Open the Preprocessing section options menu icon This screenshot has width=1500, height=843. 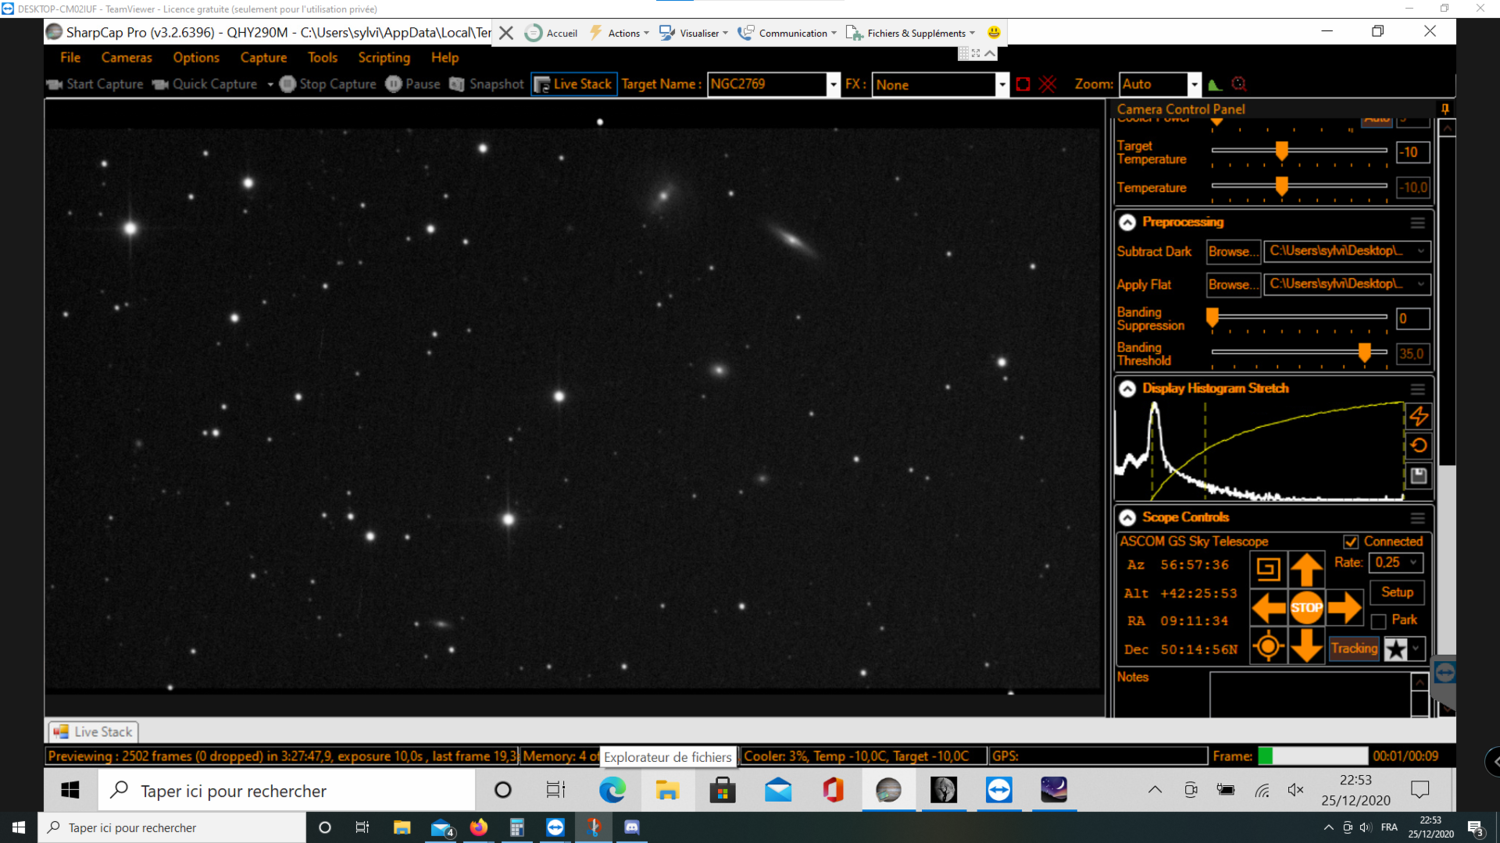(x=1417, y=223)
